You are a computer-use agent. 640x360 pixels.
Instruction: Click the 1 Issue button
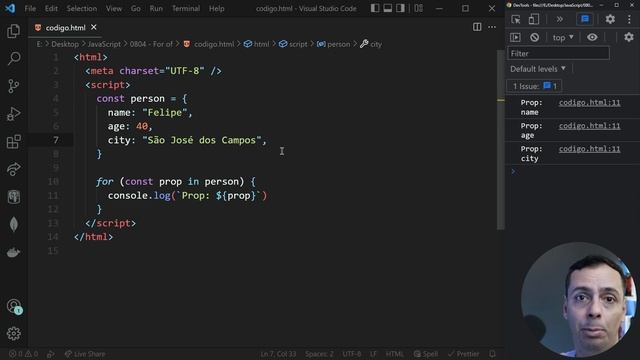coord(534,86)
